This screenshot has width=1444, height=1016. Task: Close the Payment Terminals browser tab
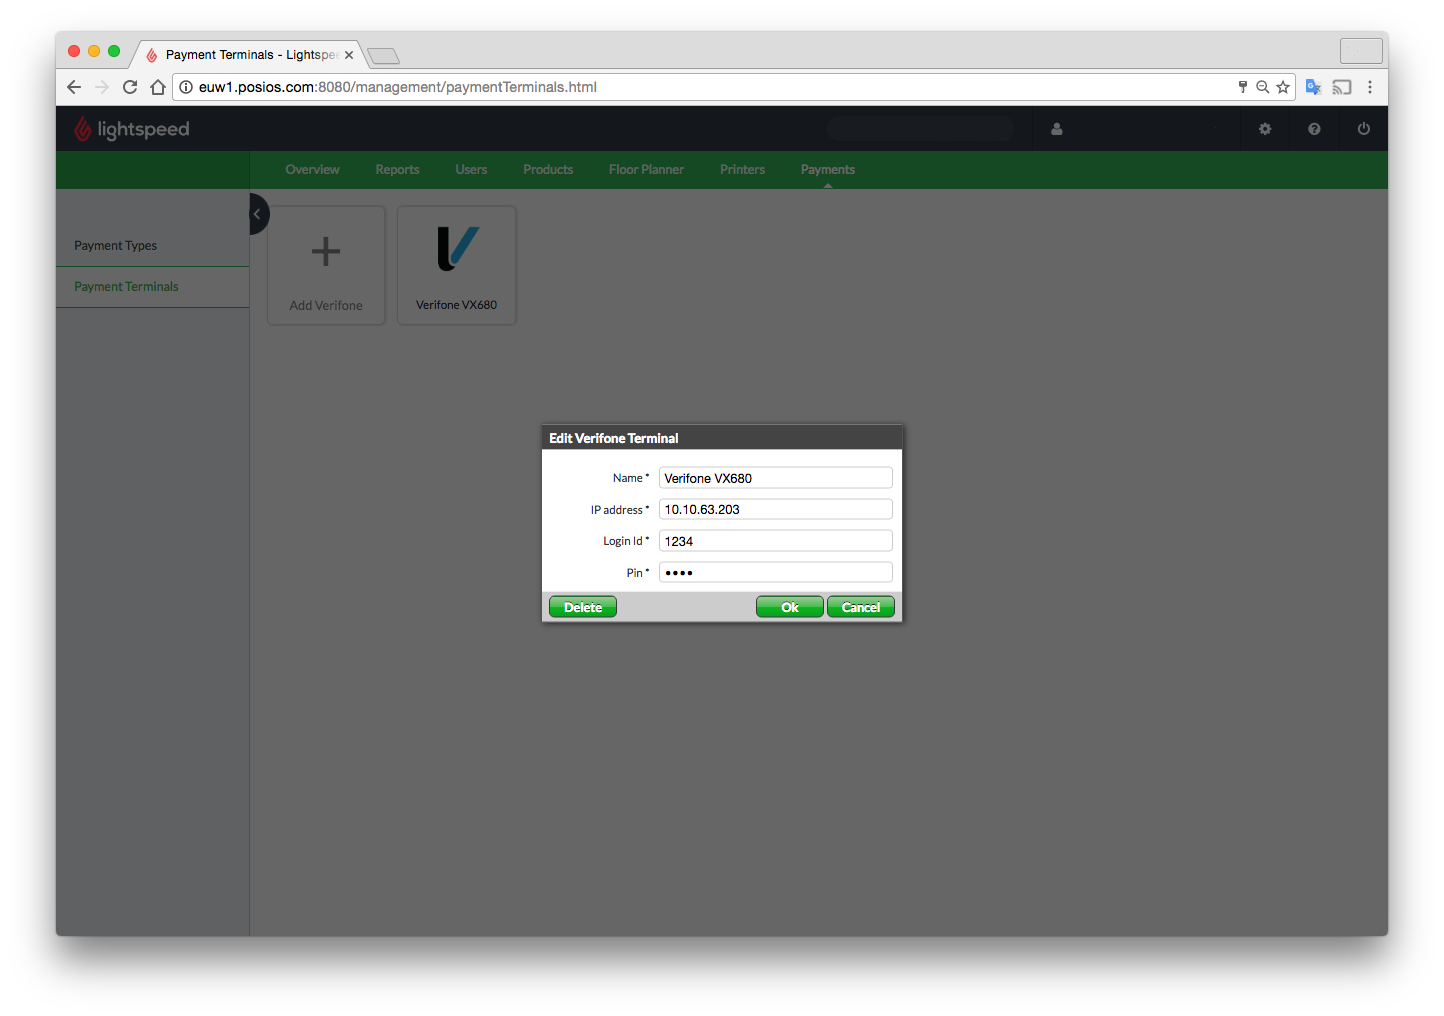(349, 55)
